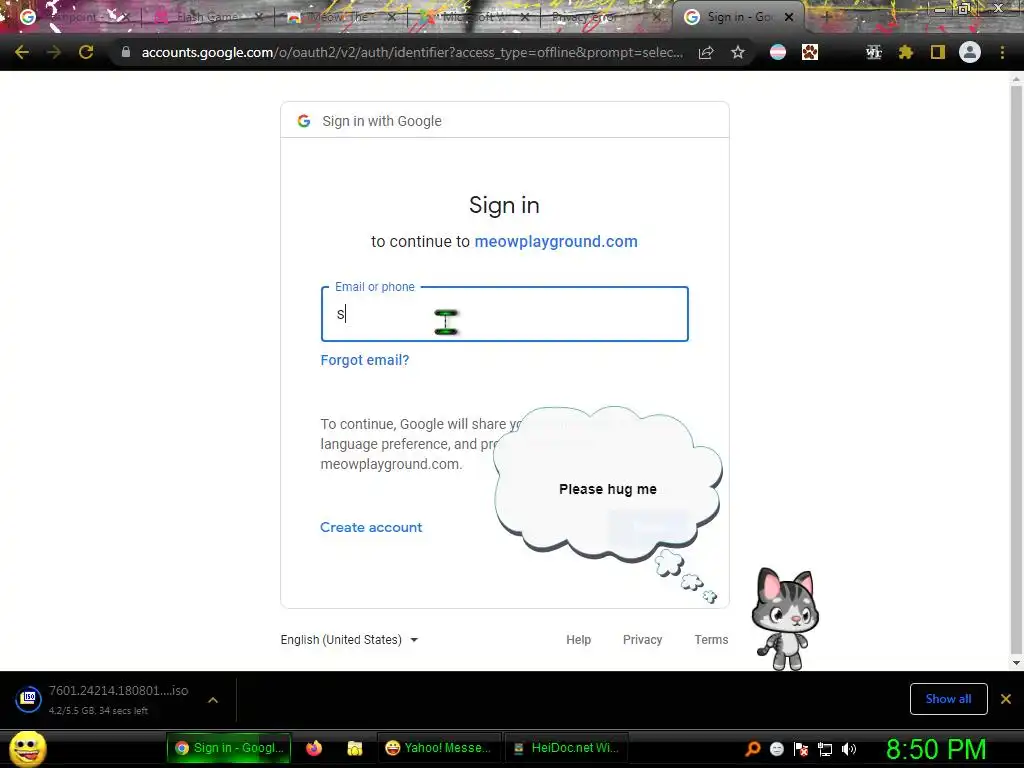The height and width of the screenshot is (768, 1024).
Task: Click the cat desktop pet
Action: (x=785, y=618)
